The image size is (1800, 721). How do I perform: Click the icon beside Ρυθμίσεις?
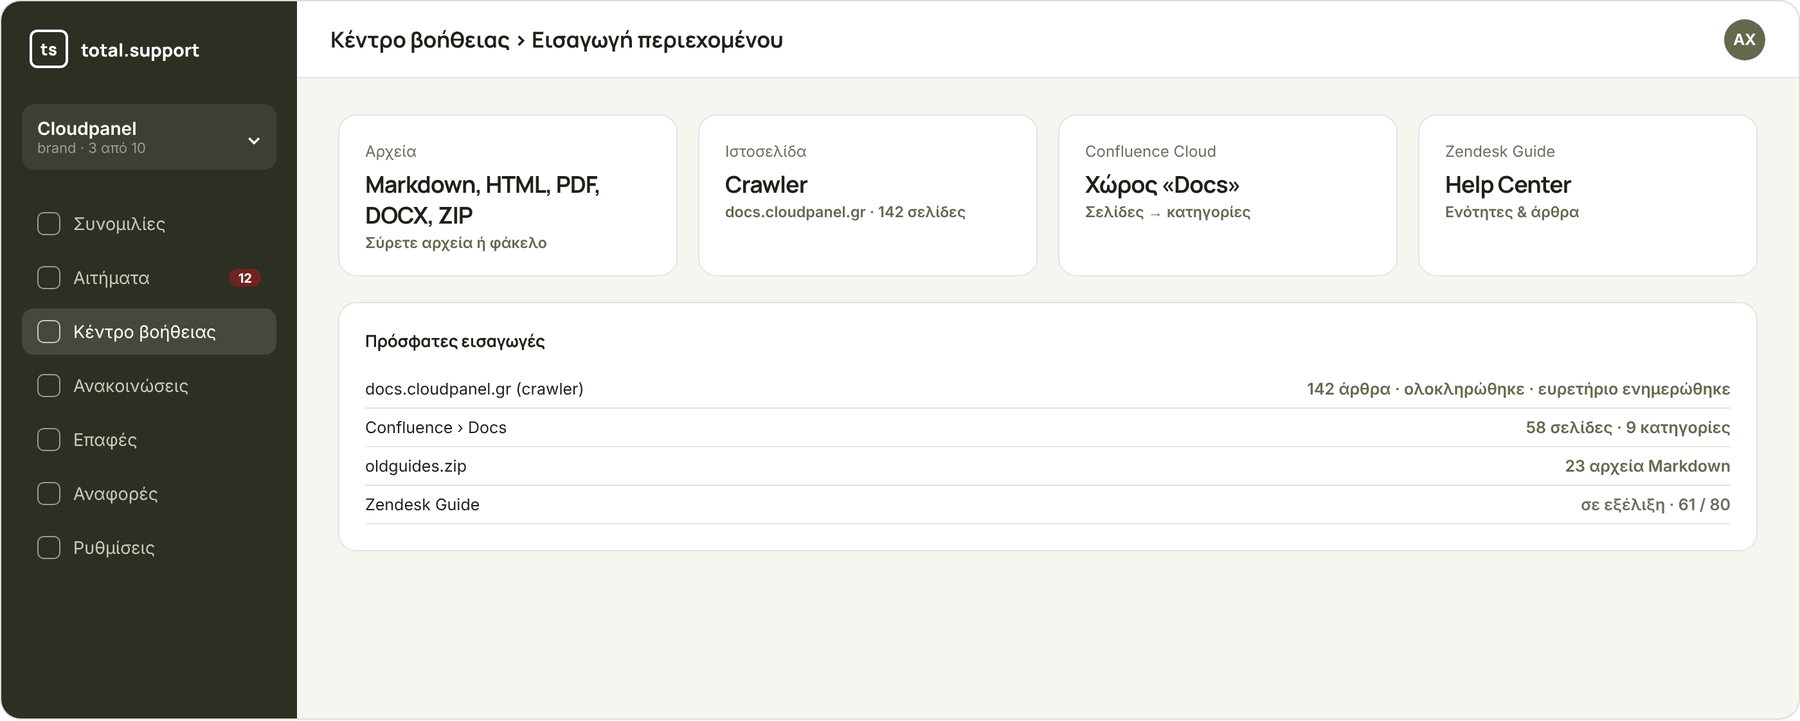tap(49, 548)
